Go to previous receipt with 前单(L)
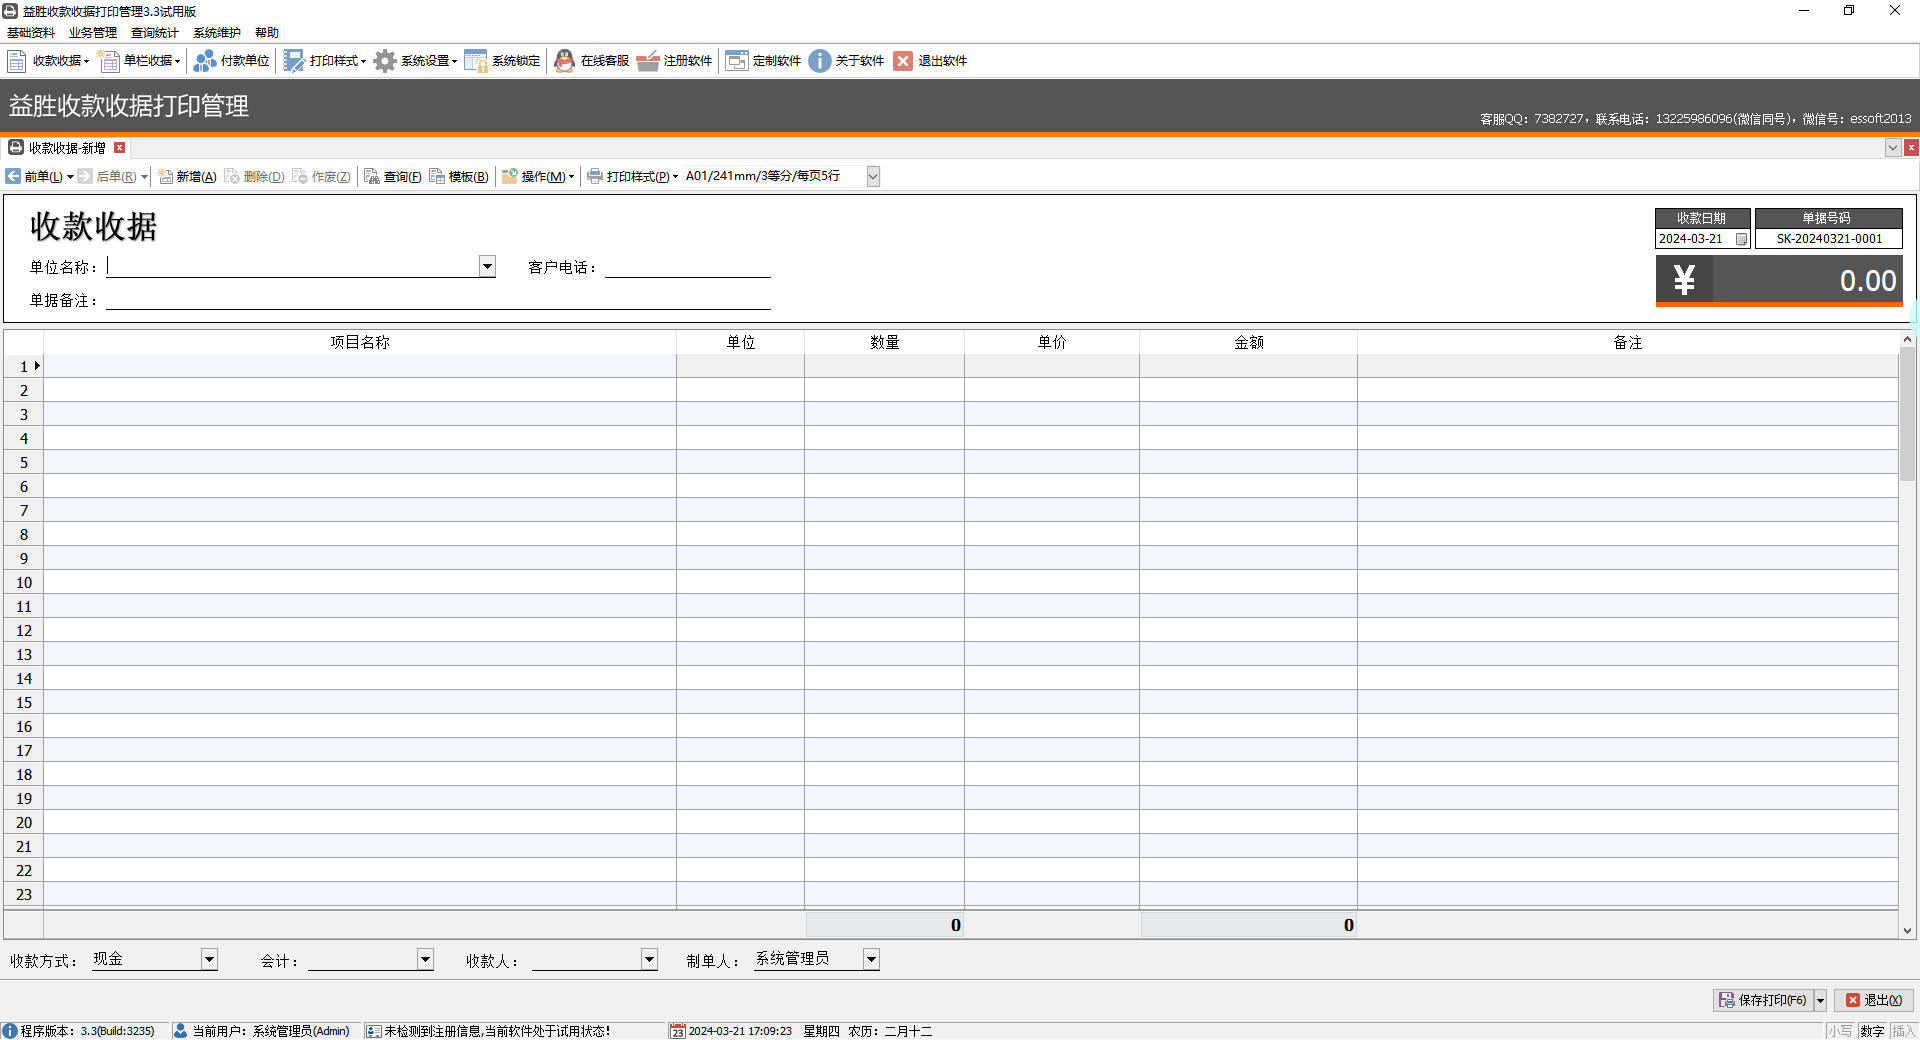 (x=34, y=177)
